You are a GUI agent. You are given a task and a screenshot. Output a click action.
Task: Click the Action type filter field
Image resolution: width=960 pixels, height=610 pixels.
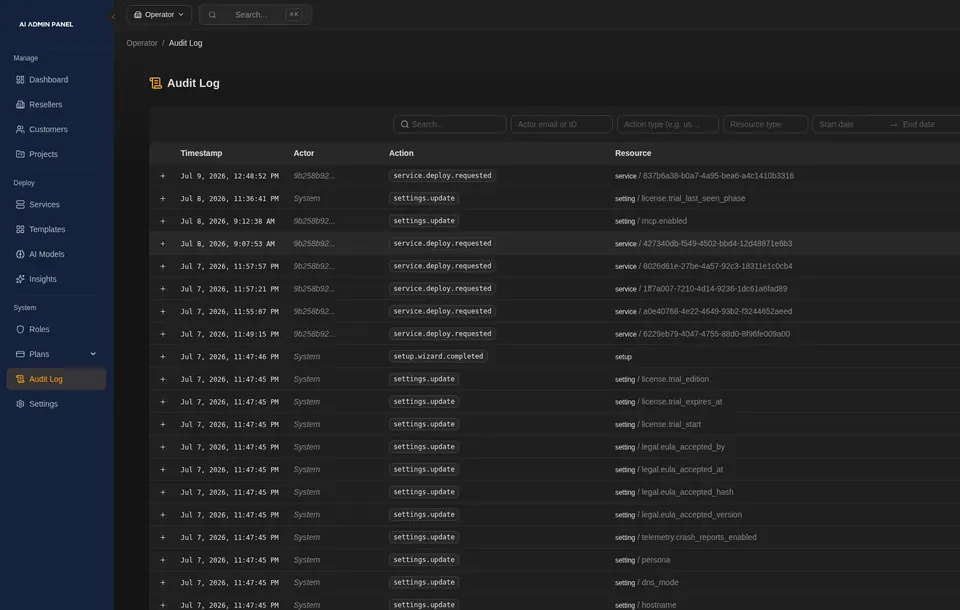click(668, 124)
